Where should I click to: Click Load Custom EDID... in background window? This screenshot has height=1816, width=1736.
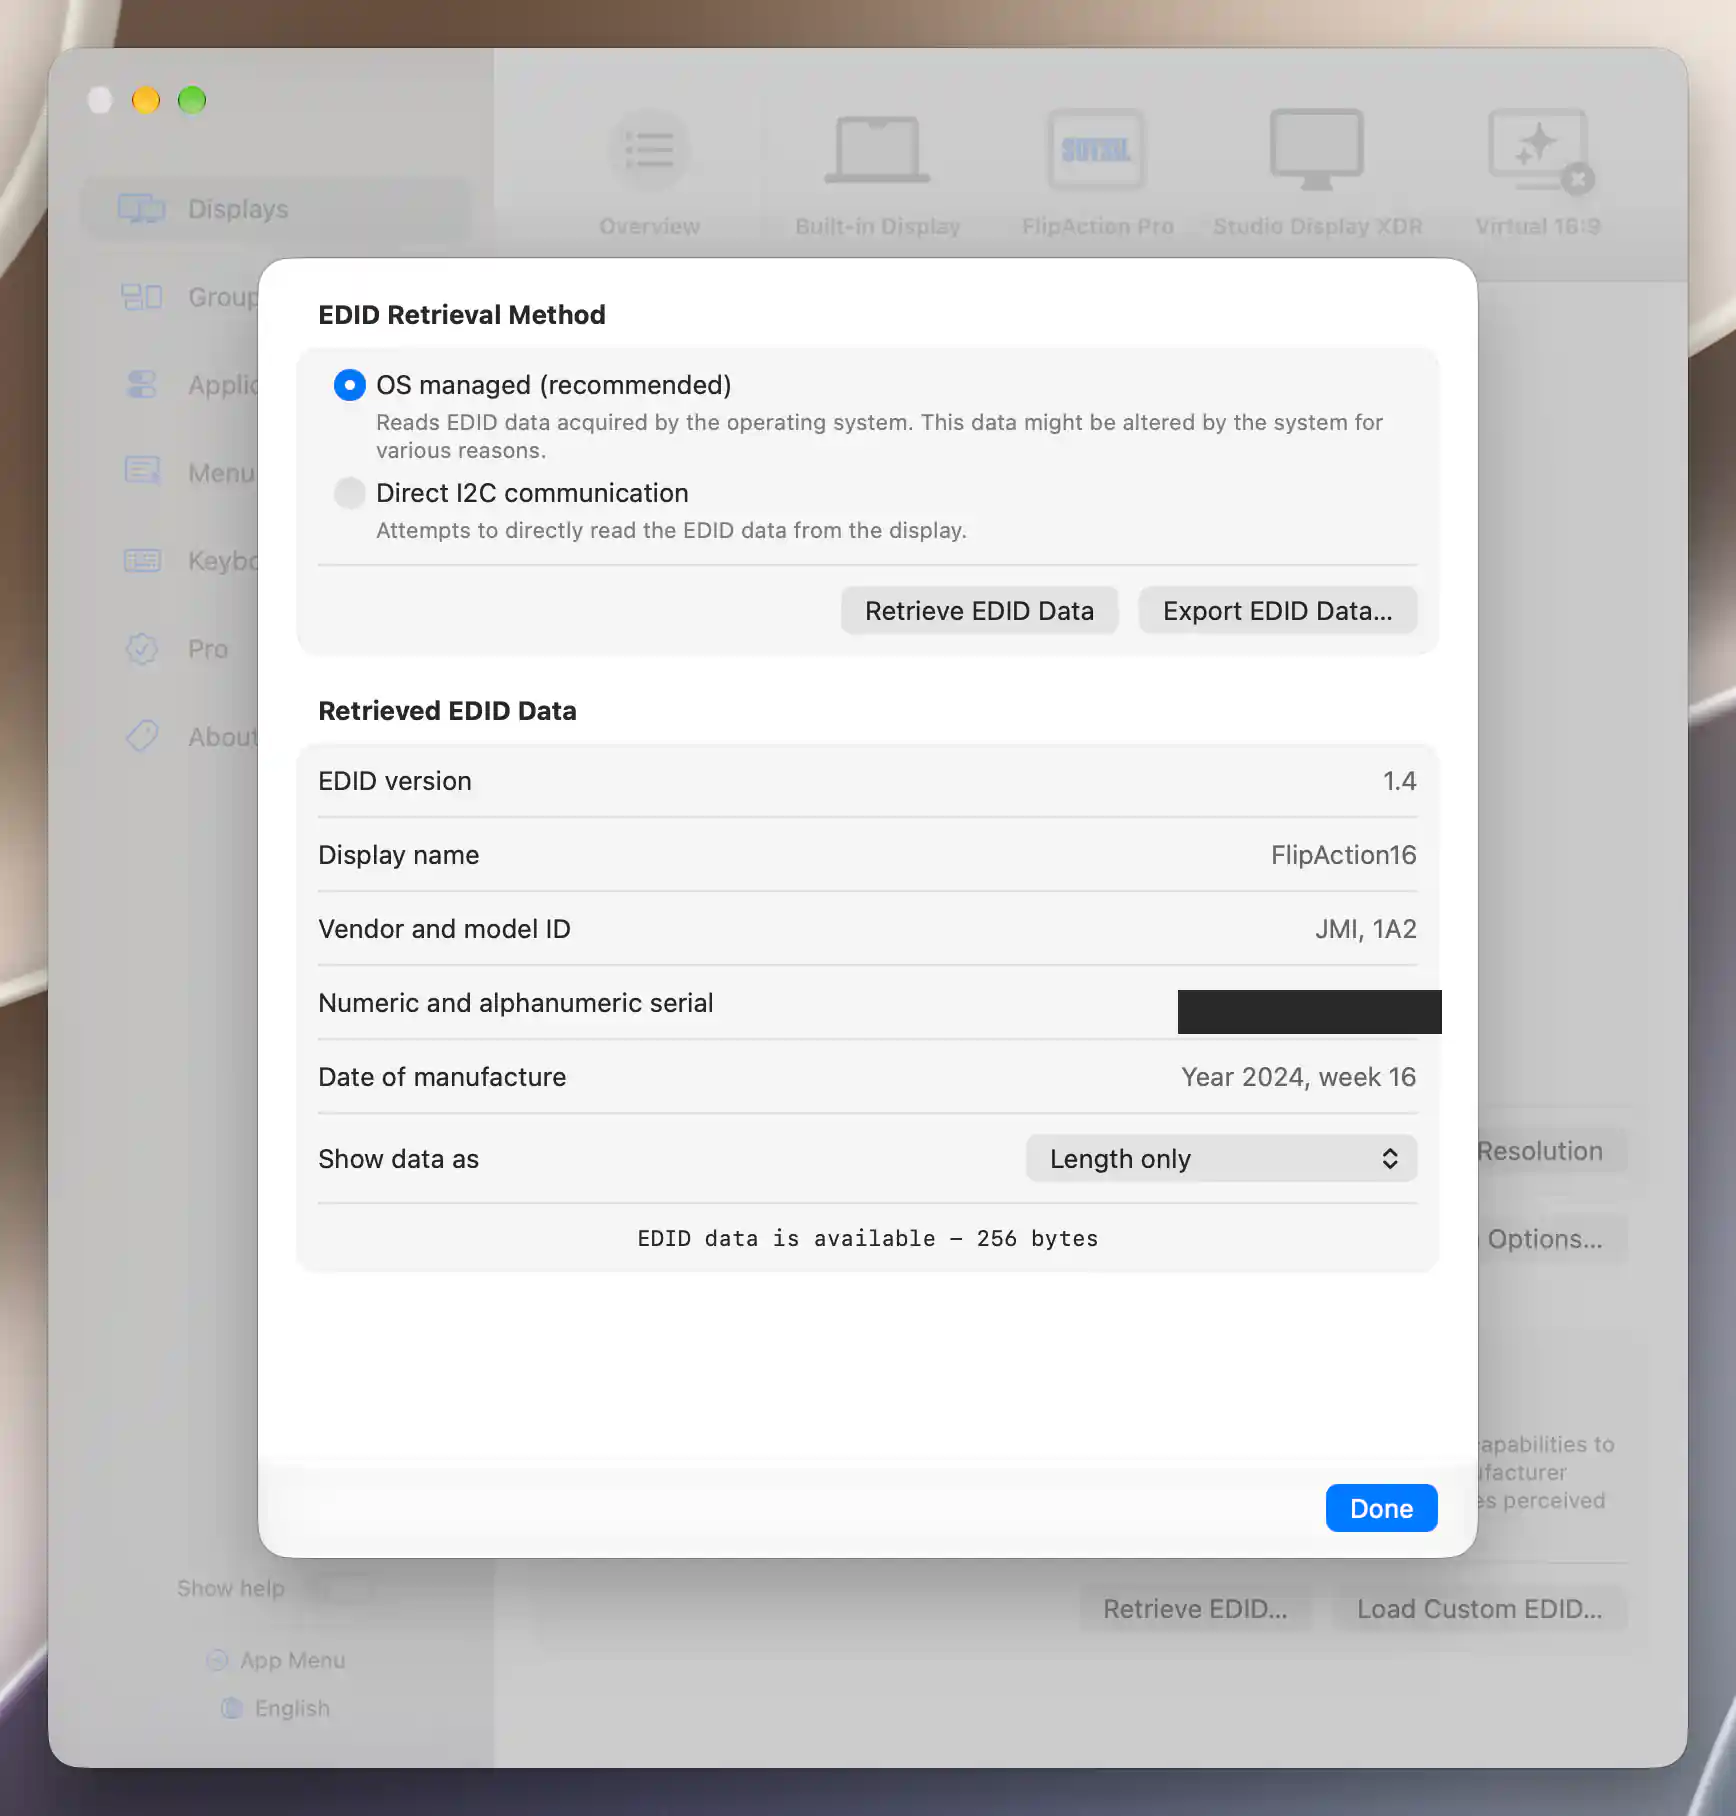pyautogui.click(x=1479, y=1609)
